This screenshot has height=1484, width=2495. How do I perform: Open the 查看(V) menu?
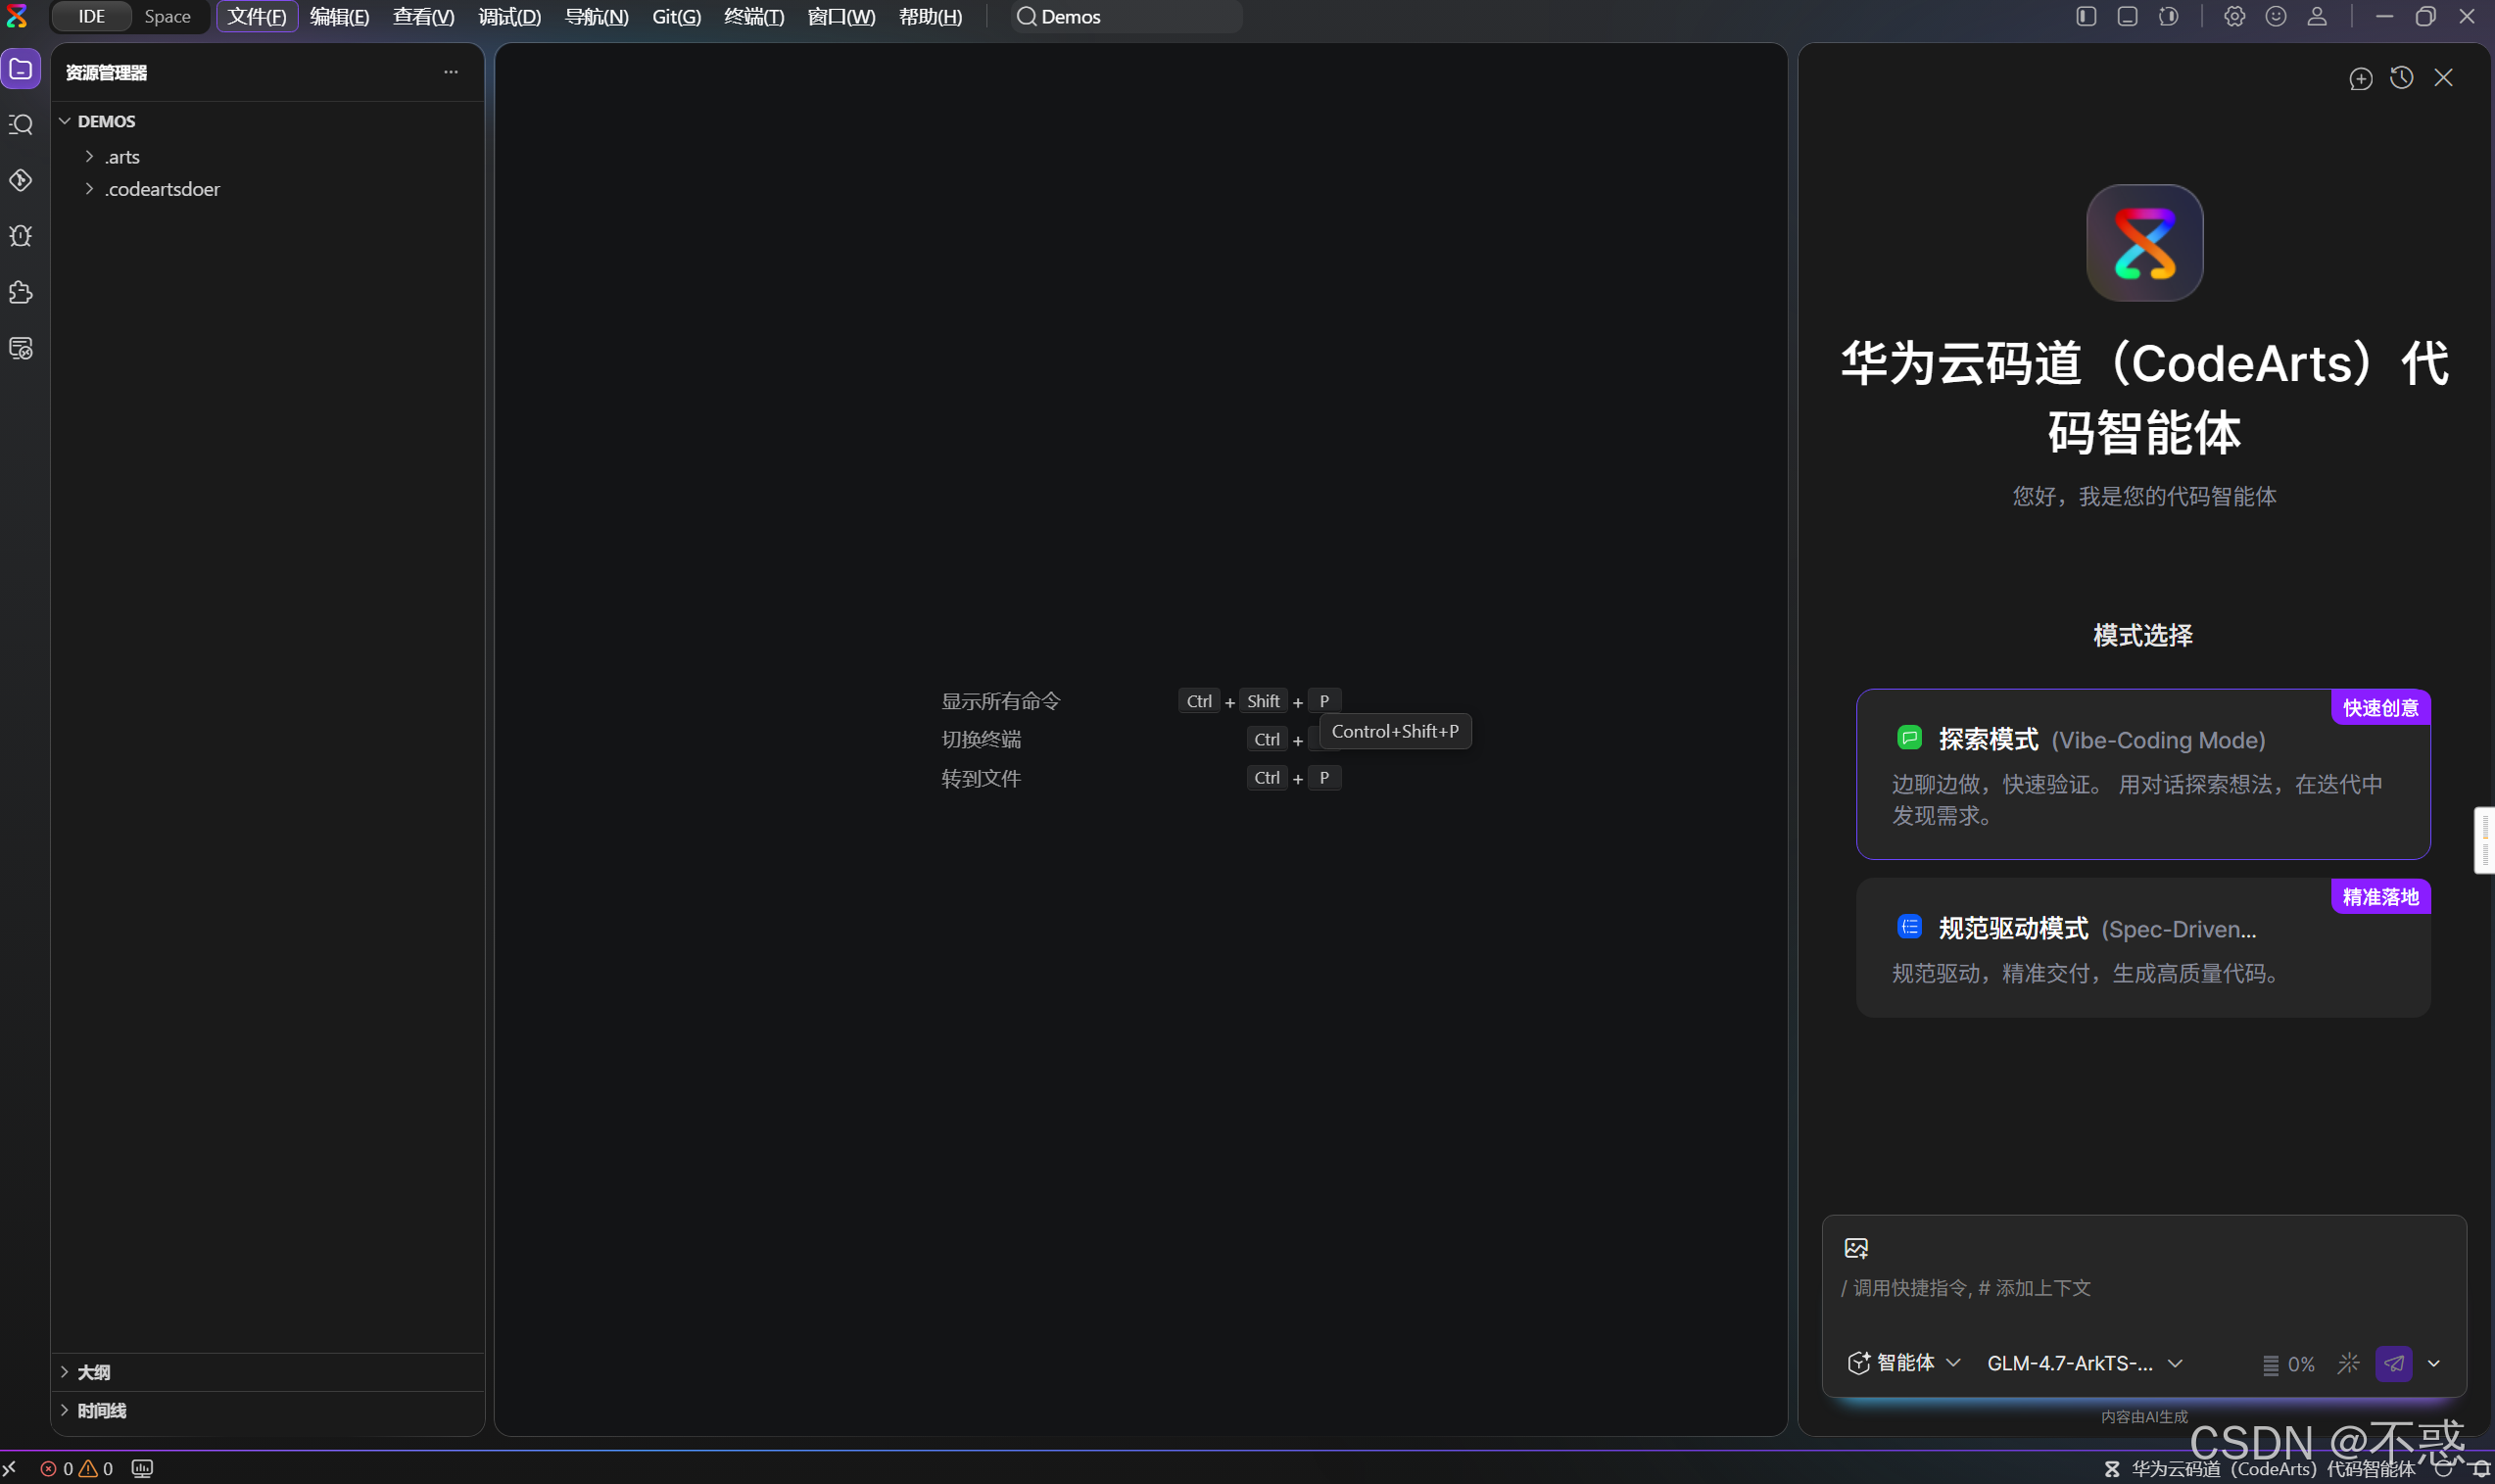click(423, 16)
